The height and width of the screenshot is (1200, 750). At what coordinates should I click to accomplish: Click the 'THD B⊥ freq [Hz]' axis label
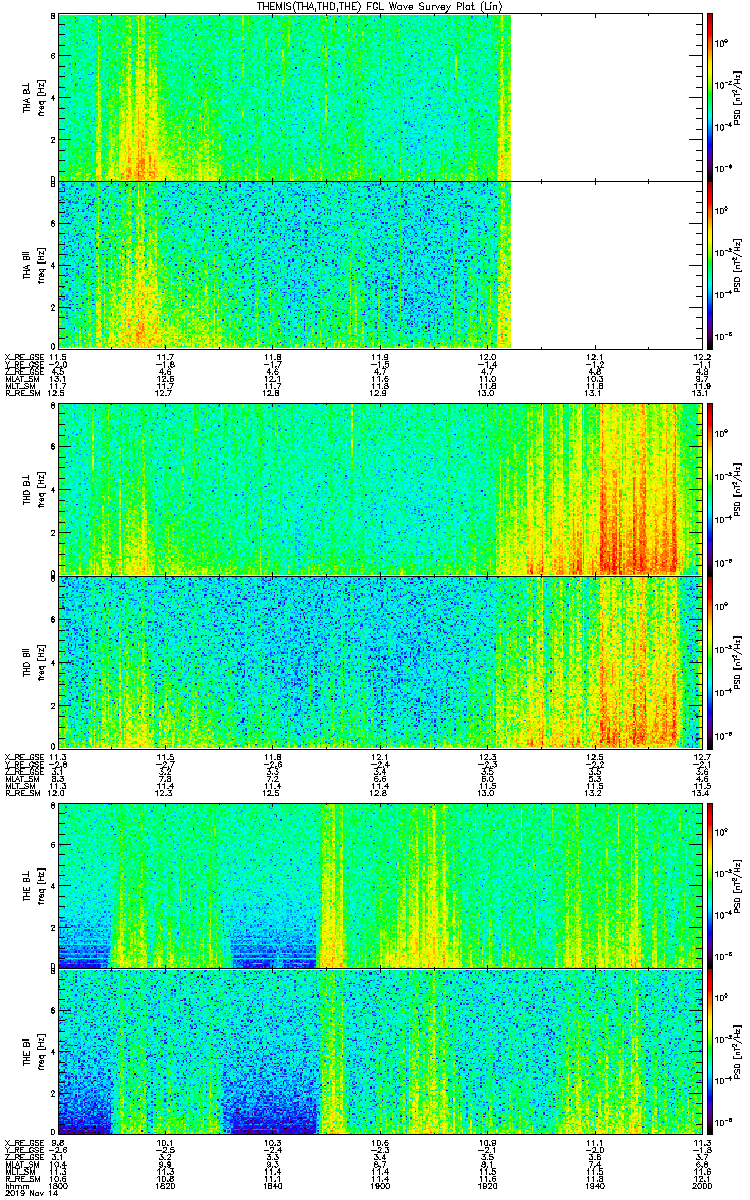tap(33, 489)
